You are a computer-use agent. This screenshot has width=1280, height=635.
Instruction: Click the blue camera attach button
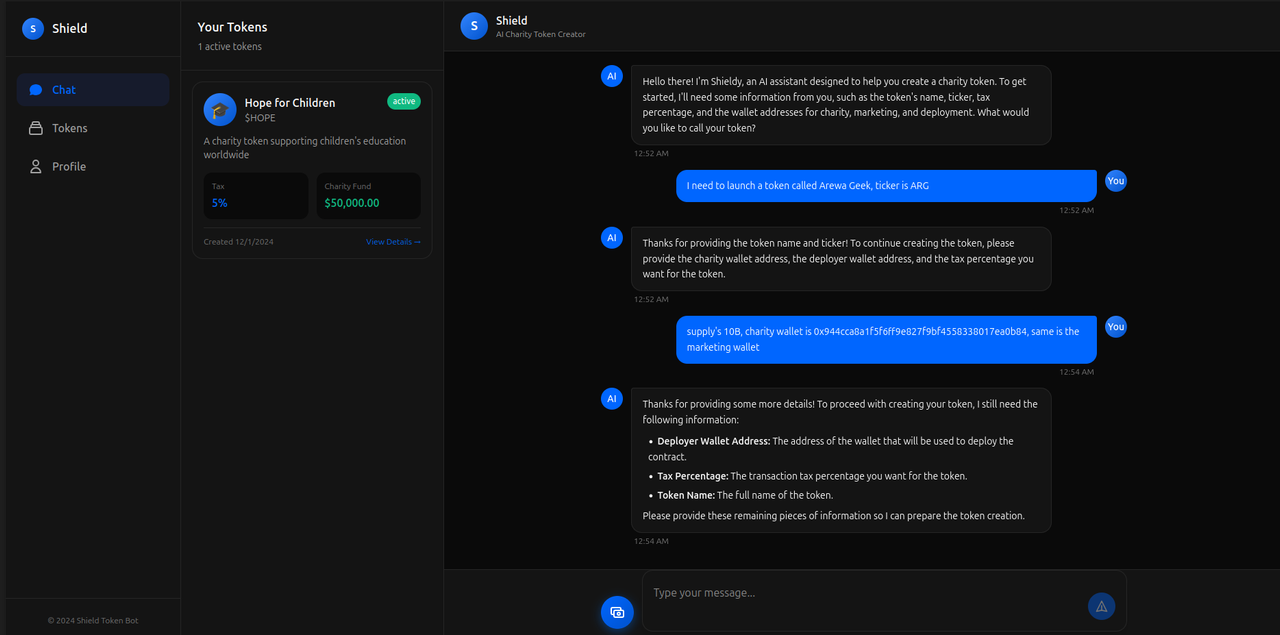[617, 612]
